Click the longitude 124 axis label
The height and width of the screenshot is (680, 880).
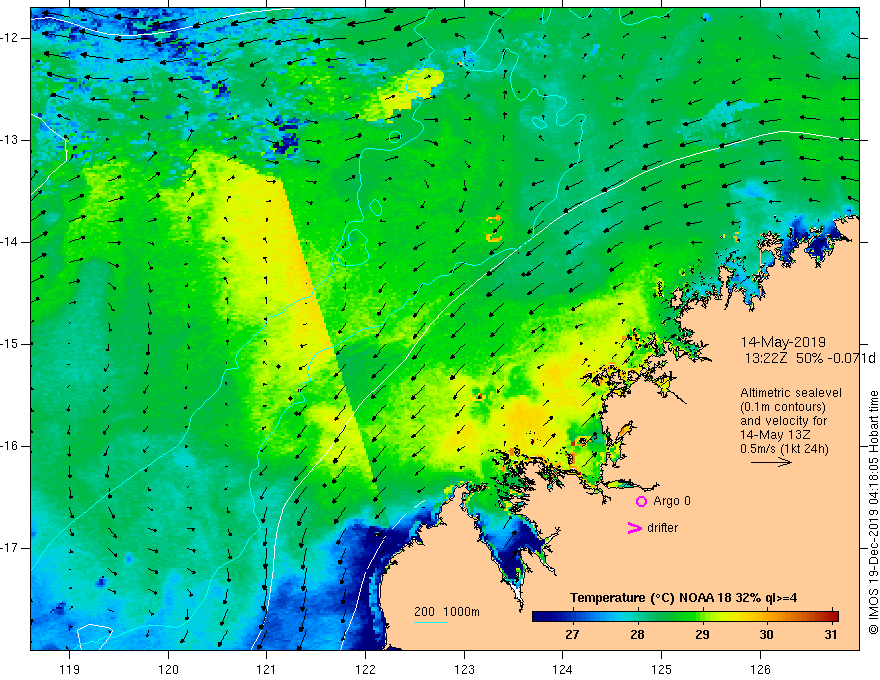(562, 669)
